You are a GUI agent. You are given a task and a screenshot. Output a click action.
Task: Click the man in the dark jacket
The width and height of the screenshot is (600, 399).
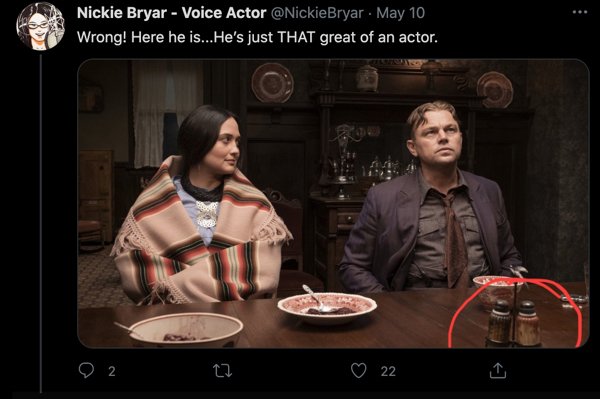tap(432, 197)
